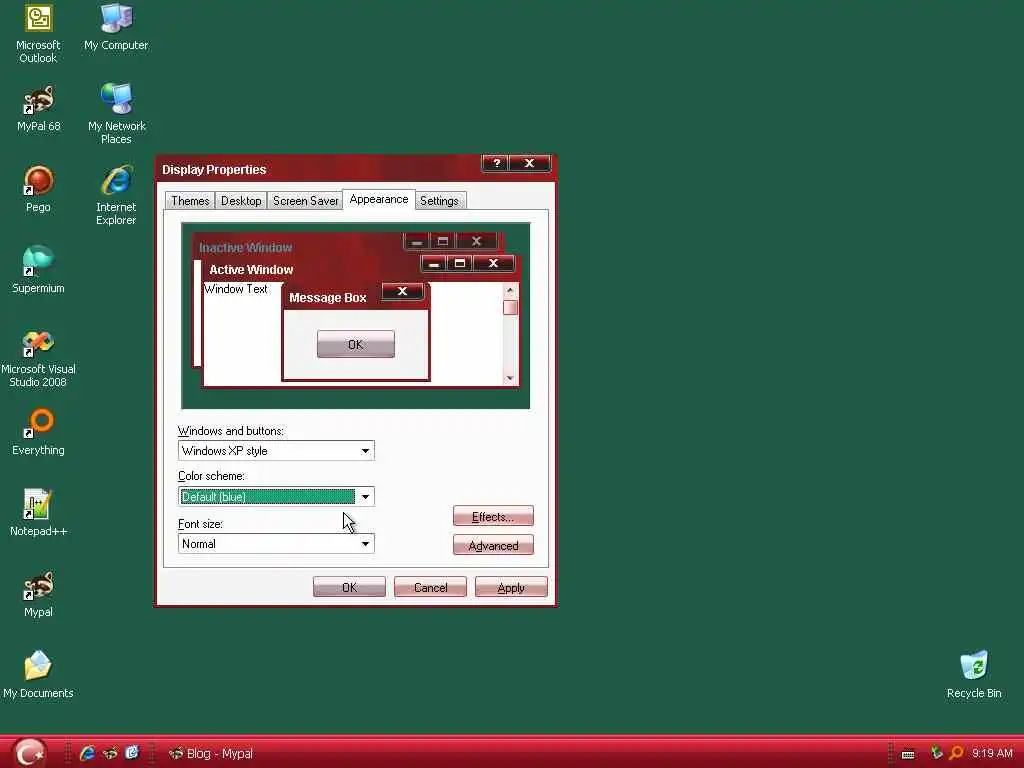
Task: Open My Network Places desktop icon
Action: coord(116,114)
